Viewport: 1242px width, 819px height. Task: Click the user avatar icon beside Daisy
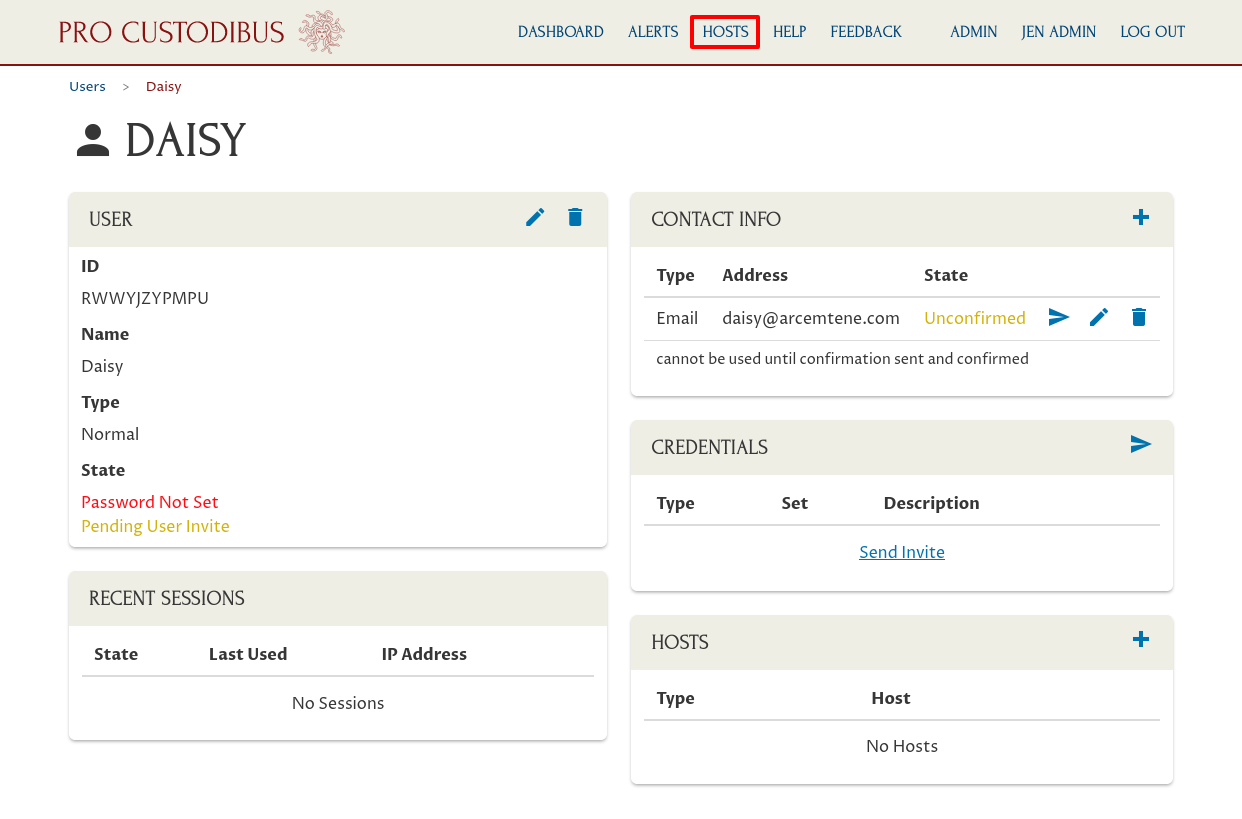coord(93,140)
